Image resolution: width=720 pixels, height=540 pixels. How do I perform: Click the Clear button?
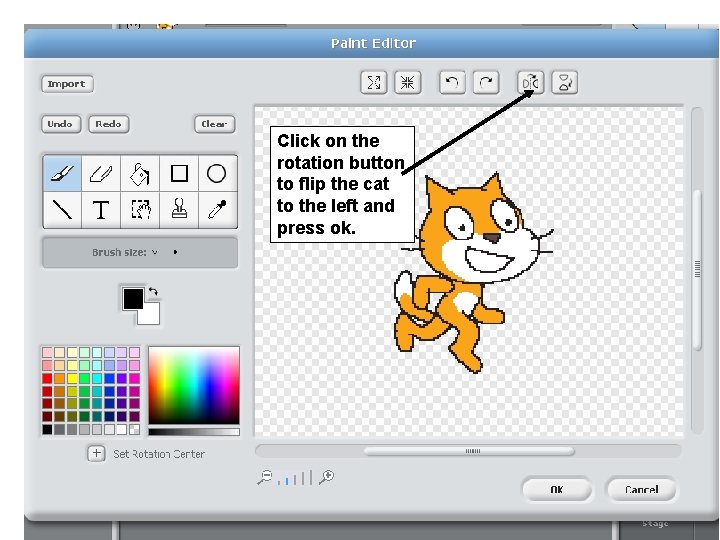click(215, 124)
